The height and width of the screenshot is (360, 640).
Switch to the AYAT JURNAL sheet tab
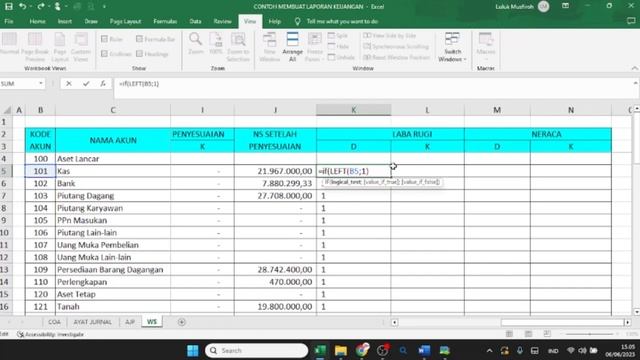(92, 322)
